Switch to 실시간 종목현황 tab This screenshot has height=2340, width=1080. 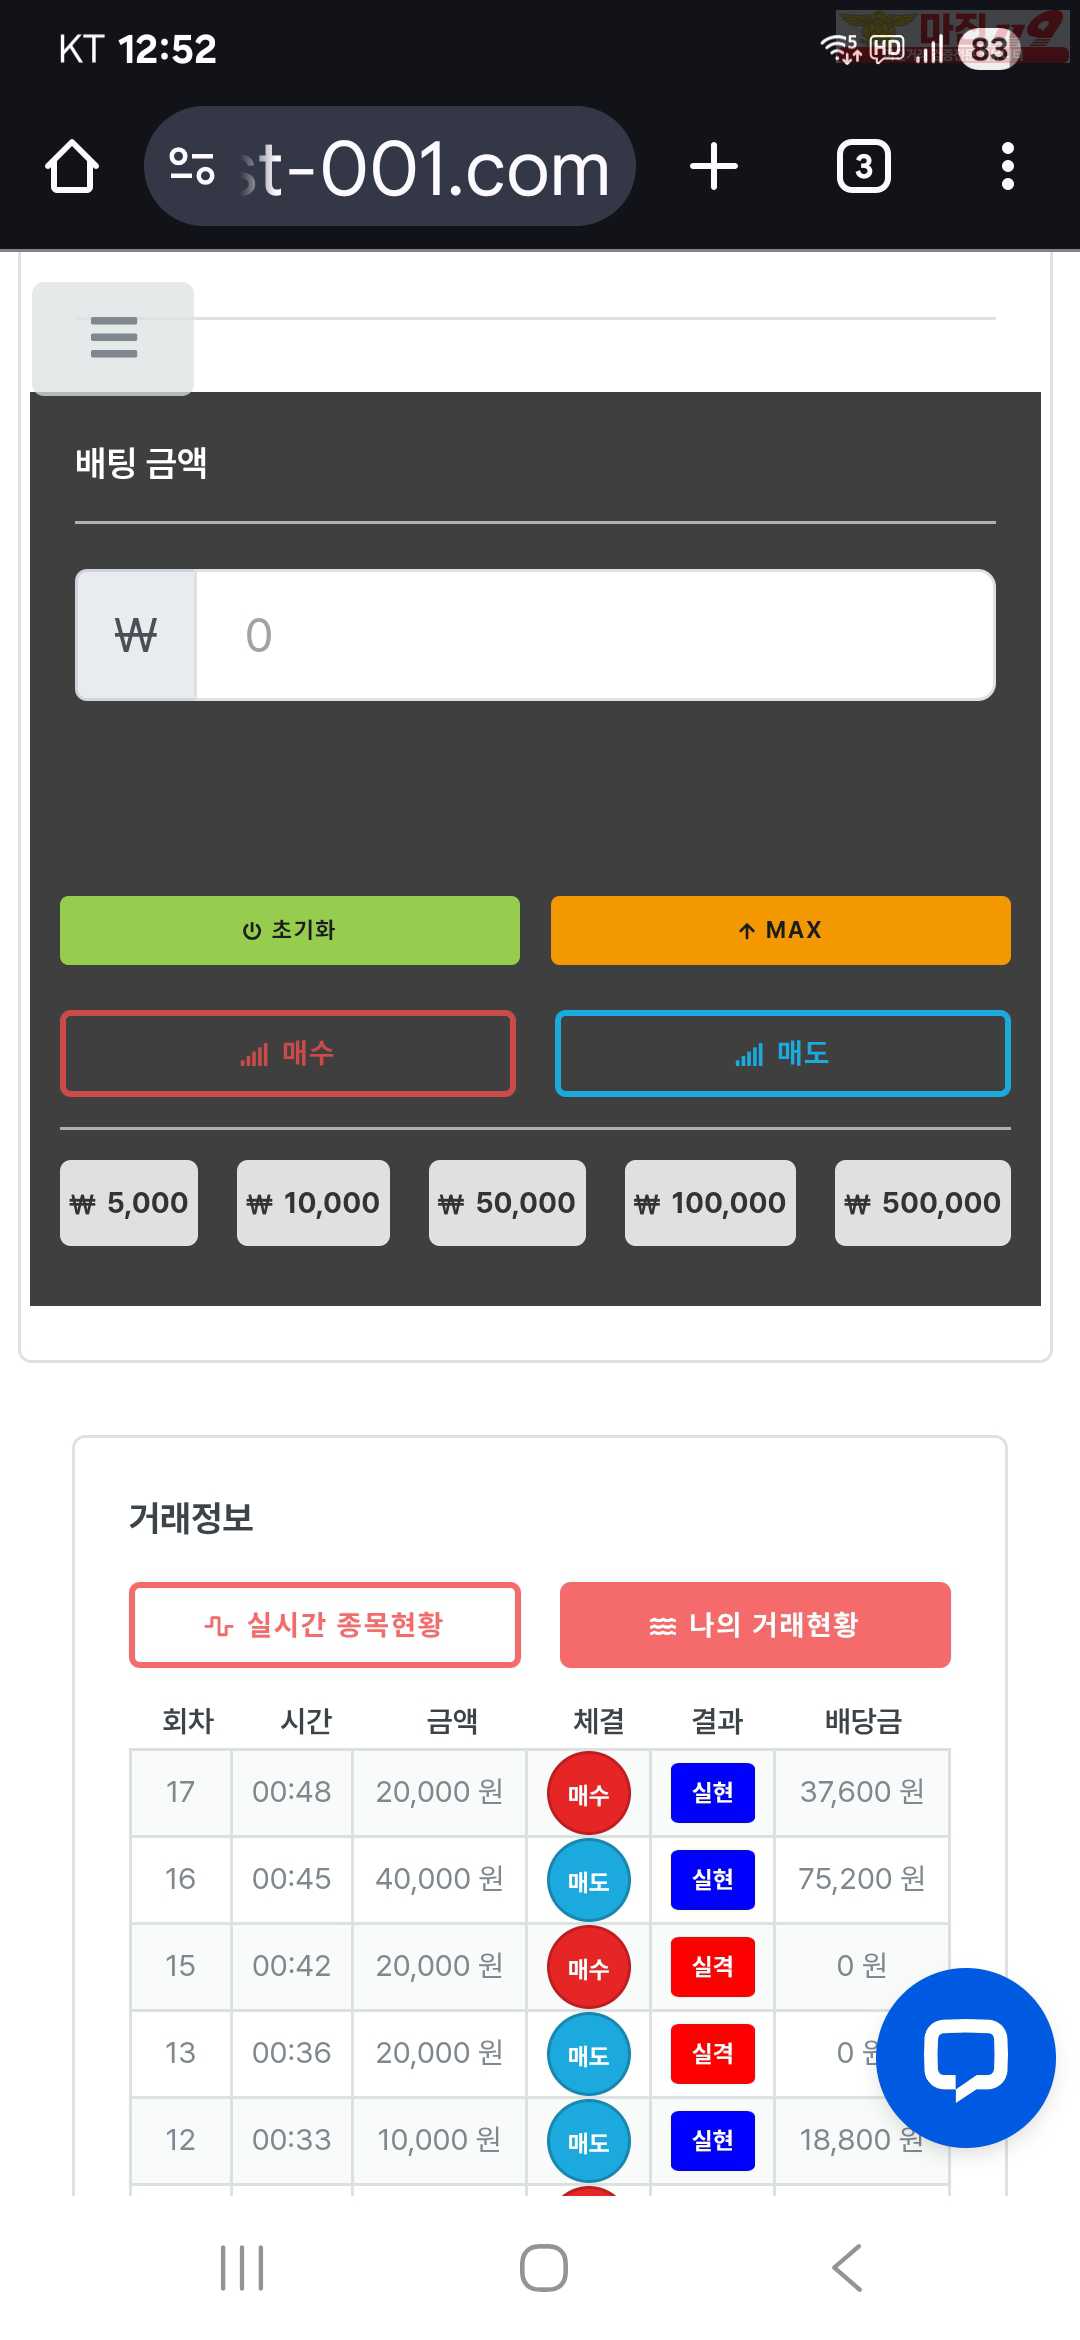tap(325, 1625)
